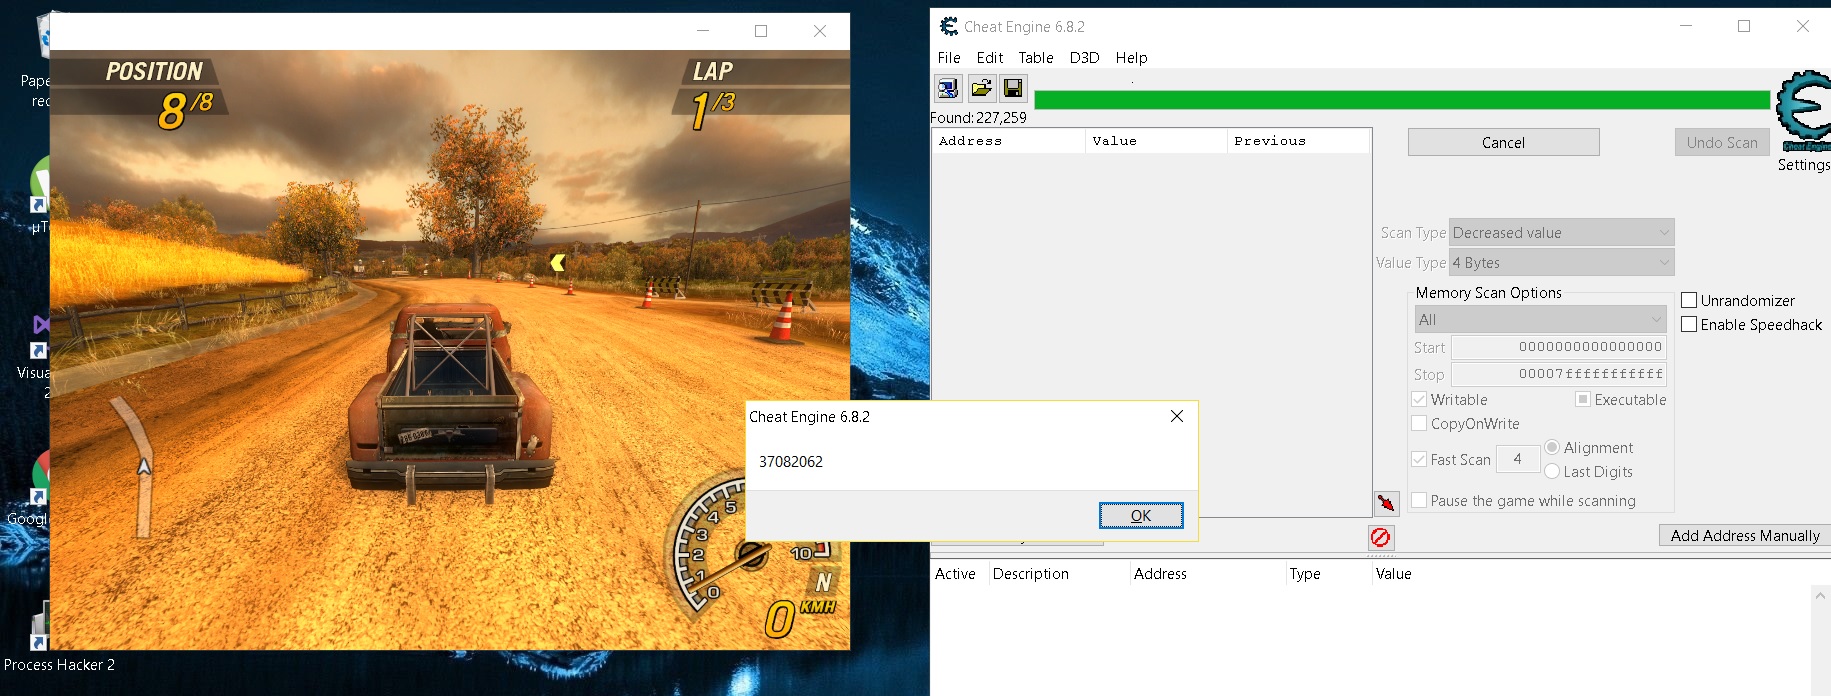This screenshot has width=1831, height=696.
Task: Open the File menu
Action: [x=949, y=58]
